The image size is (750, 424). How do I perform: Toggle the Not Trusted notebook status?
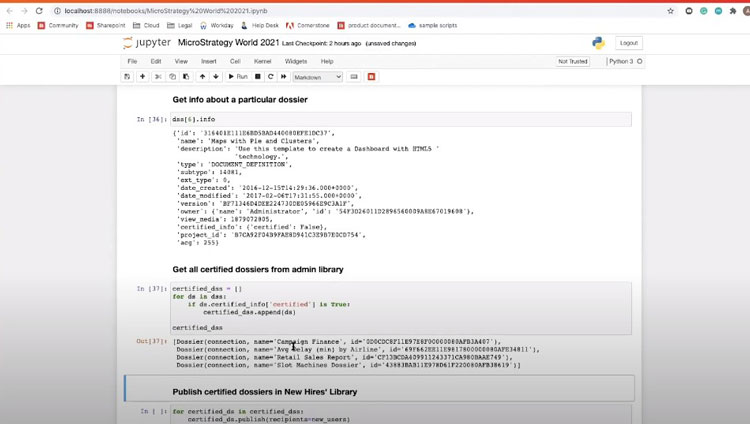(573, 61)
